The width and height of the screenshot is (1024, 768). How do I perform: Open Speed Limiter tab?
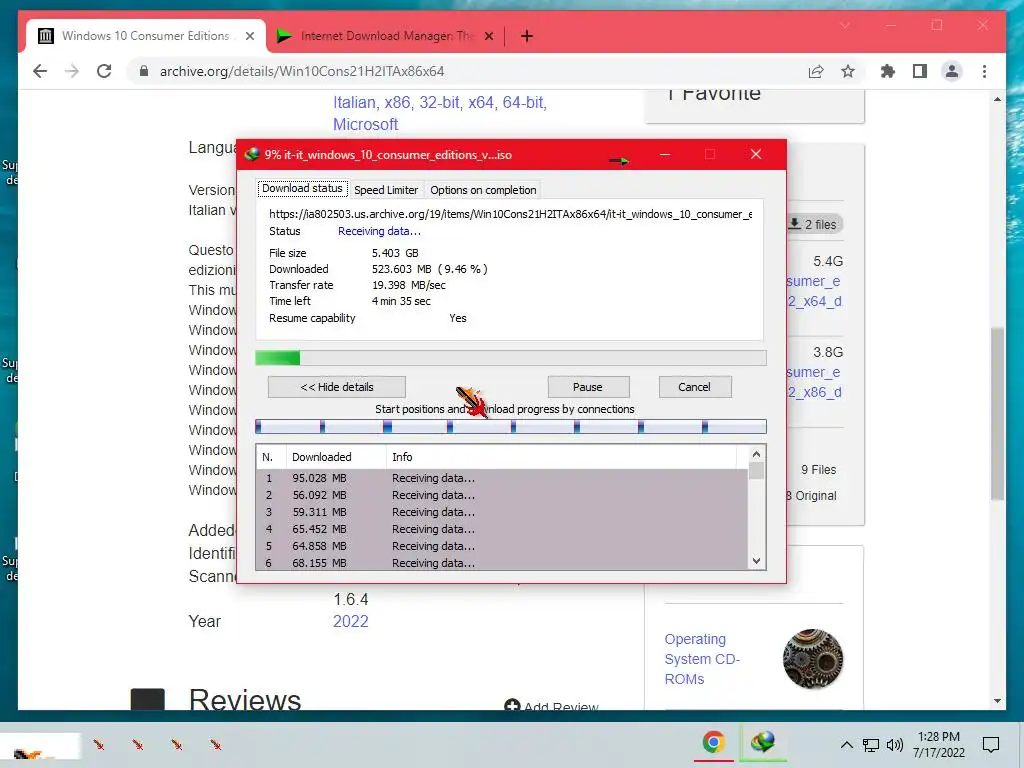tap(386, 190)
